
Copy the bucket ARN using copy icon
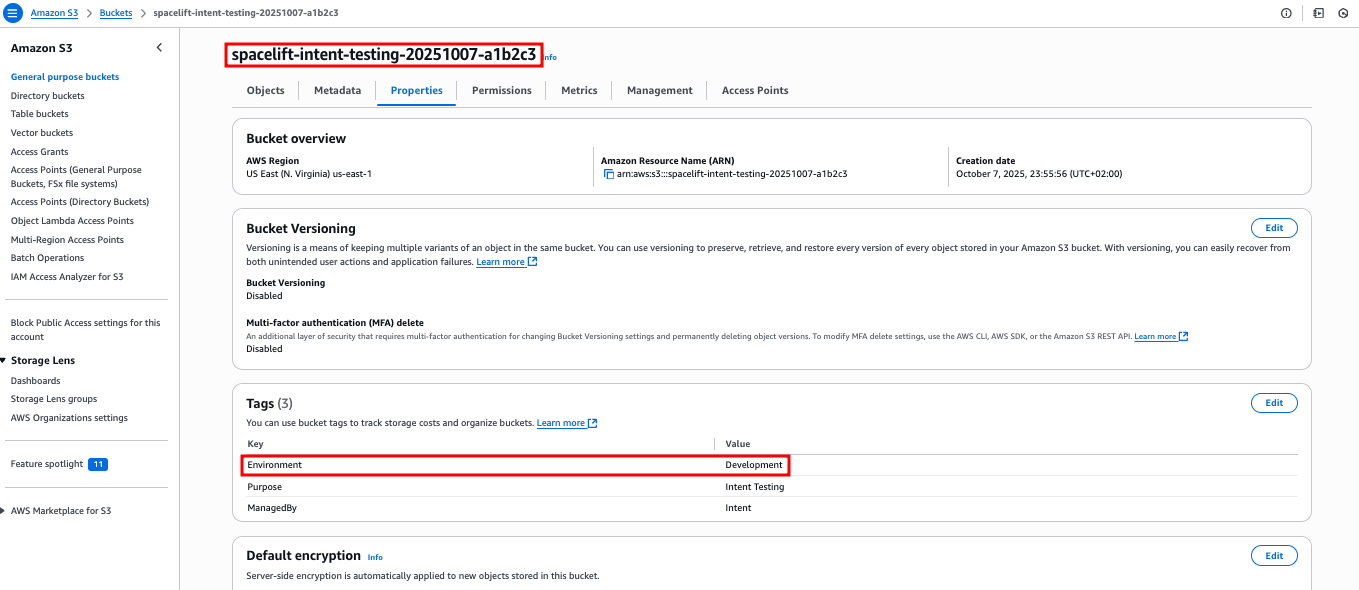607,173
